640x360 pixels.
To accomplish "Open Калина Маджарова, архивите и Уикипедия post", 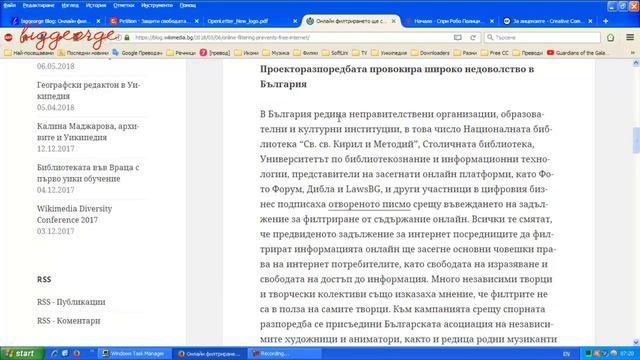I will (x=88, y=132).
